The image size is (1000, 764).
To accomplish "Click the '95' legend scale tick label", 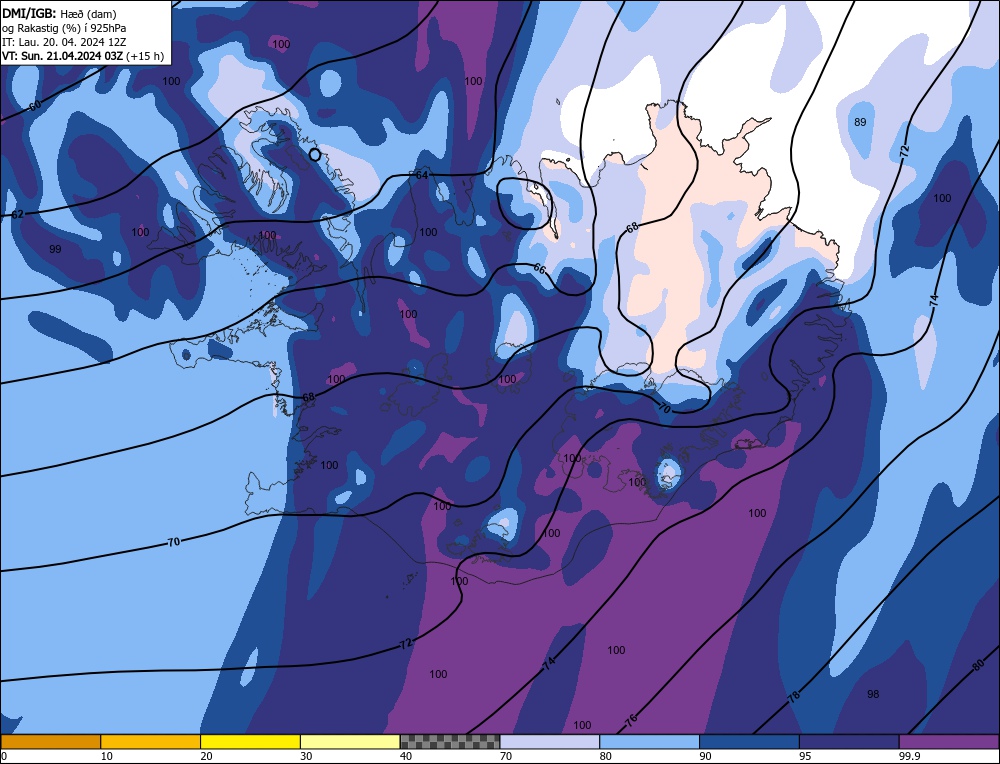I will (805, 756).
